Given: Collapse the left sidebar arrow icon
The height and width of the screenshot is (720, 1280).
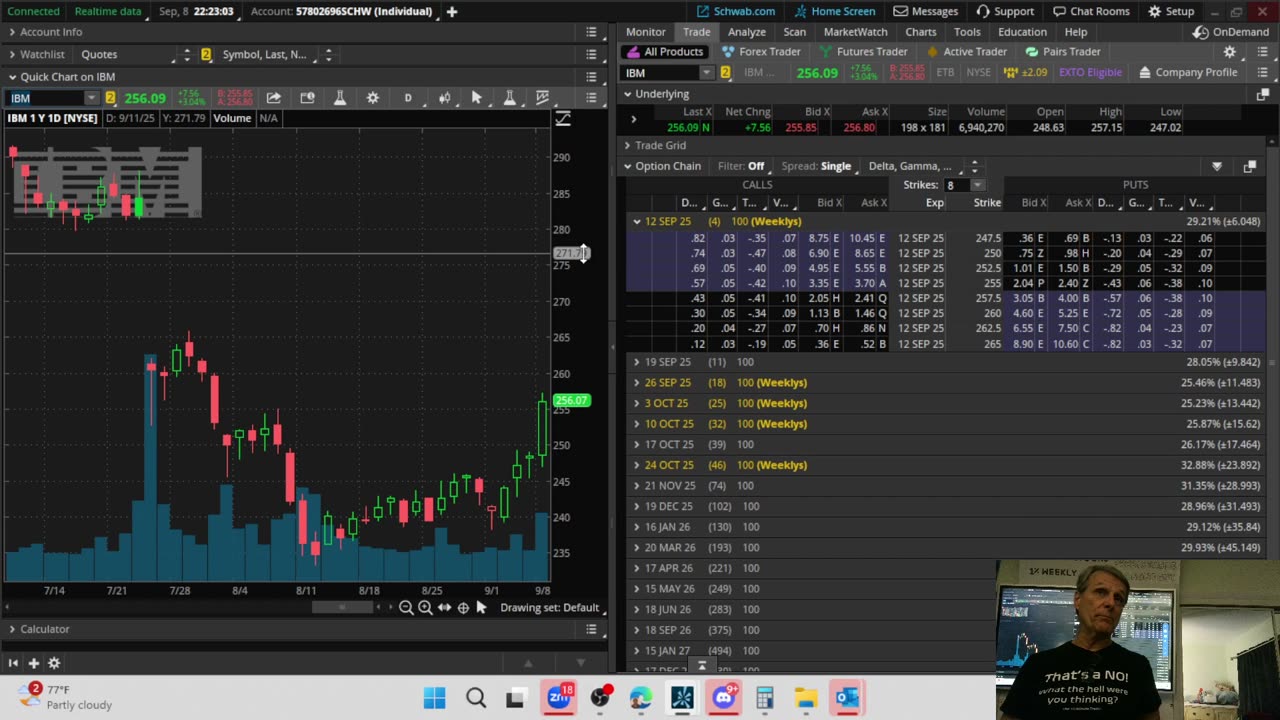Looking at the screenshot, I should click(13, 663).
